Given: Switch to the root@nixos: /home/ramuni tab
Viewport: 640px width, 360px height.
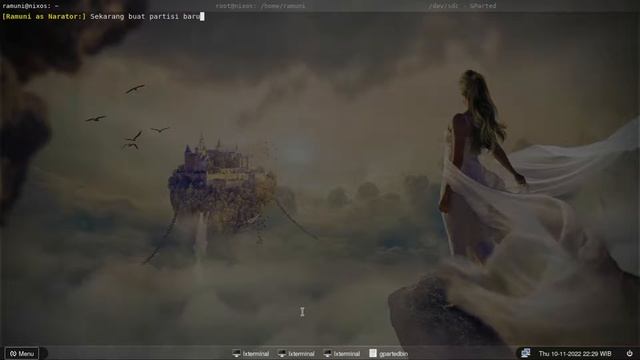Looking at the screenshot, I should coord(260,6).
